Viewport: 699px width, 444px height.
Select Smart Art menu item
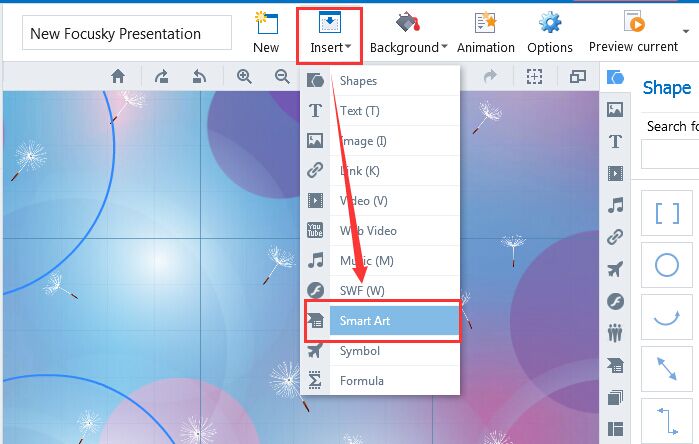382,321
